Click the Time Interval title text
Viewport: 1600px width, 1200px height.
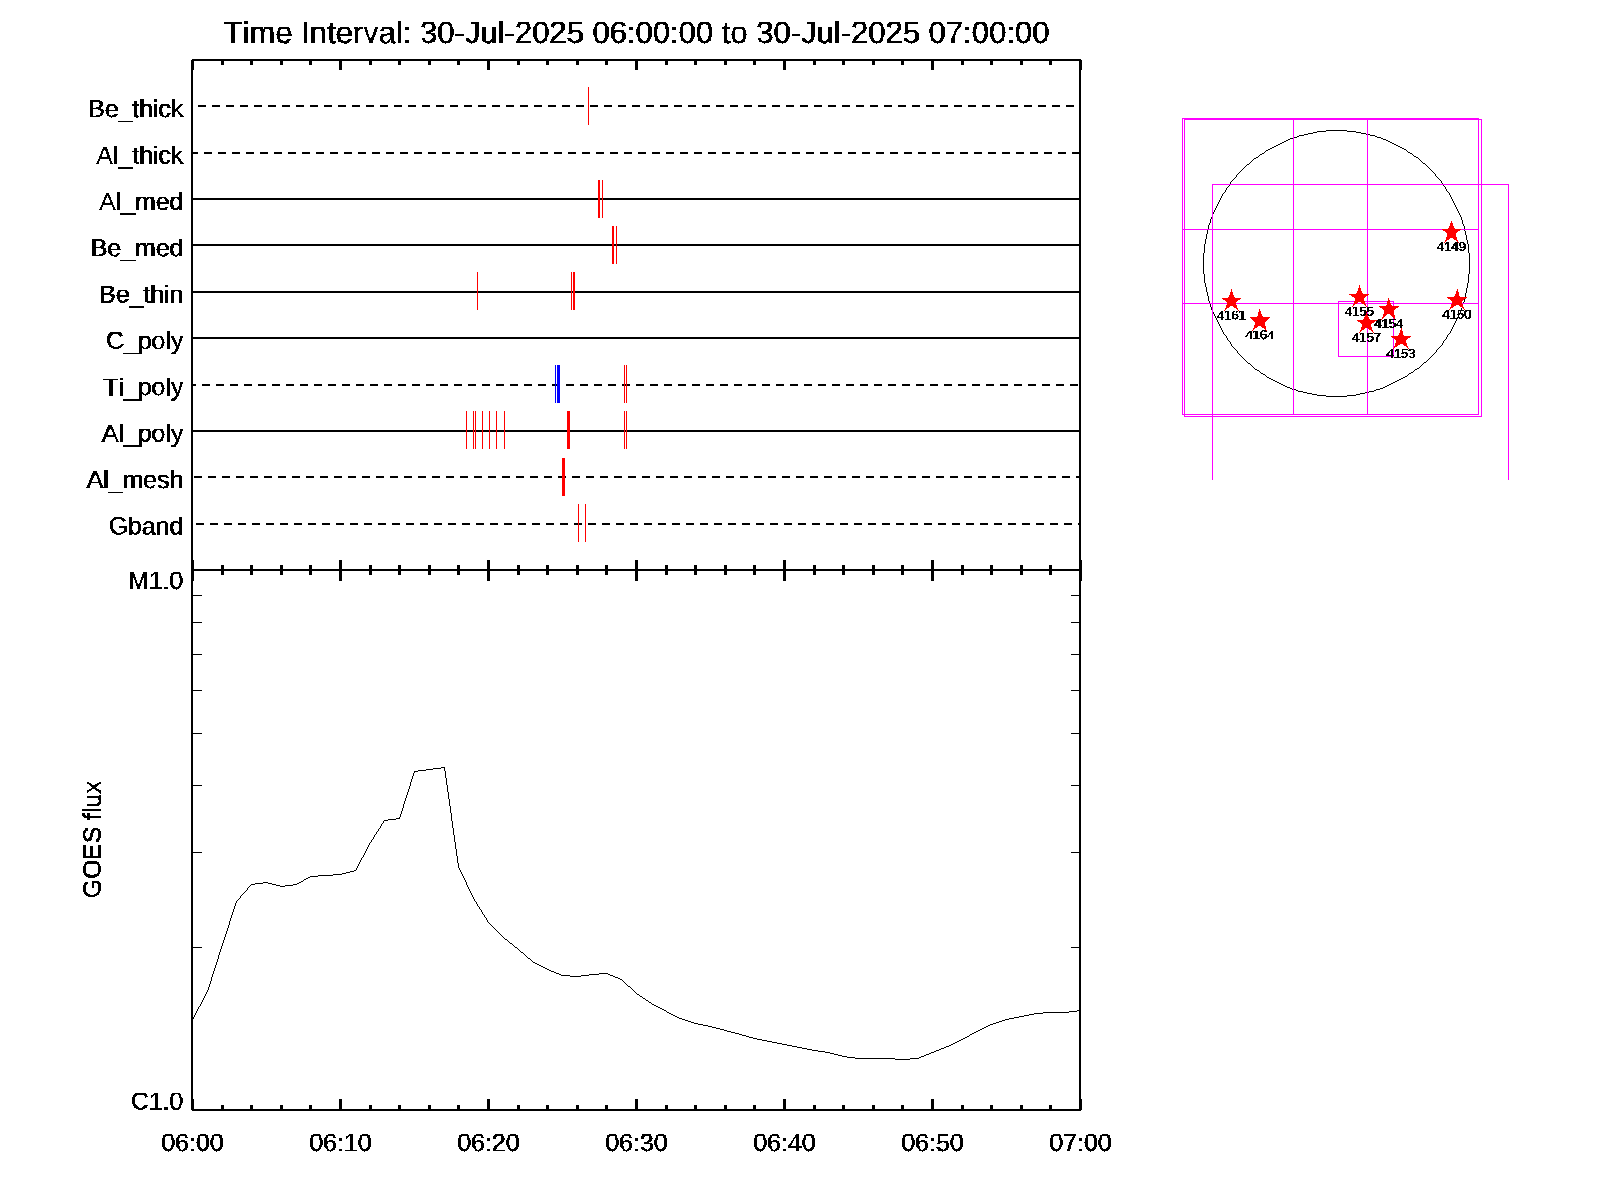[636, 33]
